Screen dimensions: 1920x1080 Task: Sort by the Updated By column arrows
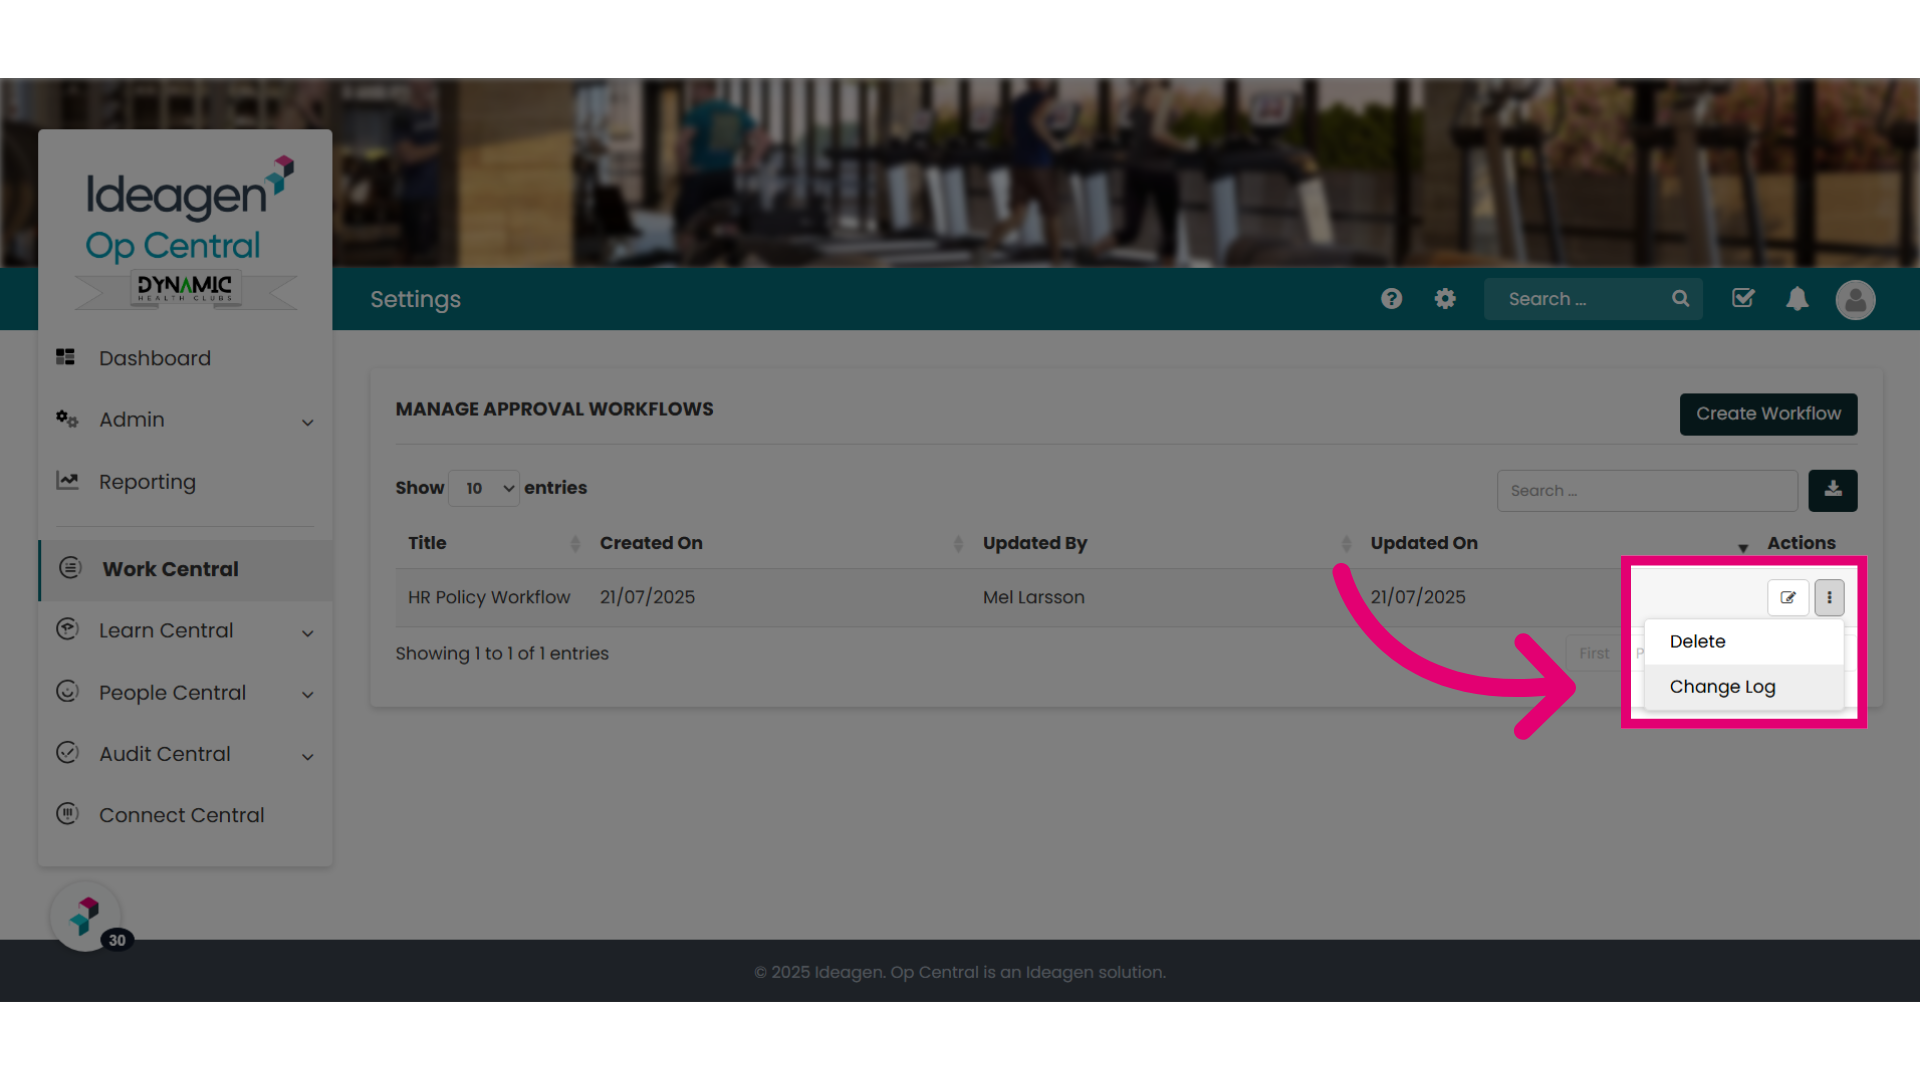click(x=1346, y=543)
